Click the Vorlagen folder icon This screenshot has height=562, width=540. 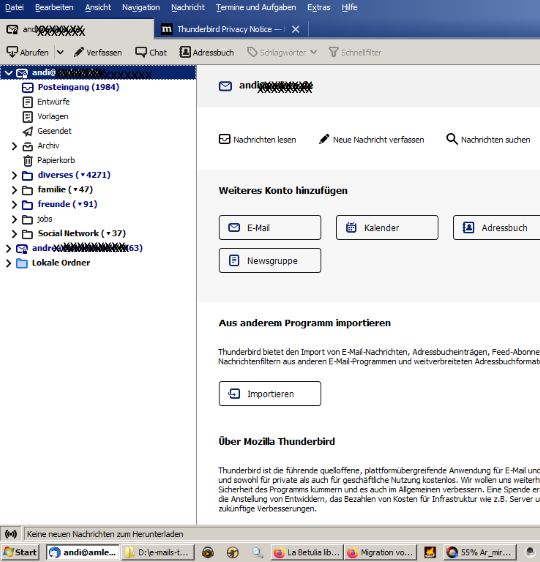[28, 117]
